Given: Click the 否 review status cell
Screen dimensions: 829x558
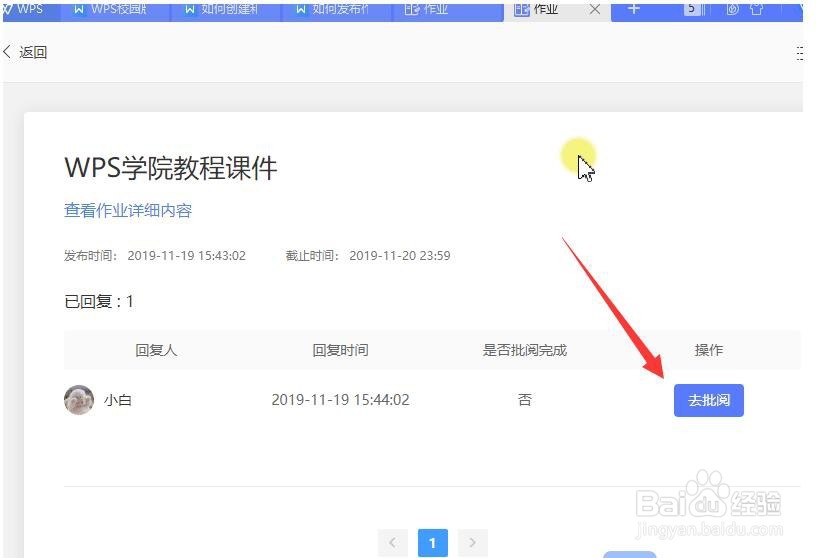Looking at the screenshot, I should click(x=524, y=399).
